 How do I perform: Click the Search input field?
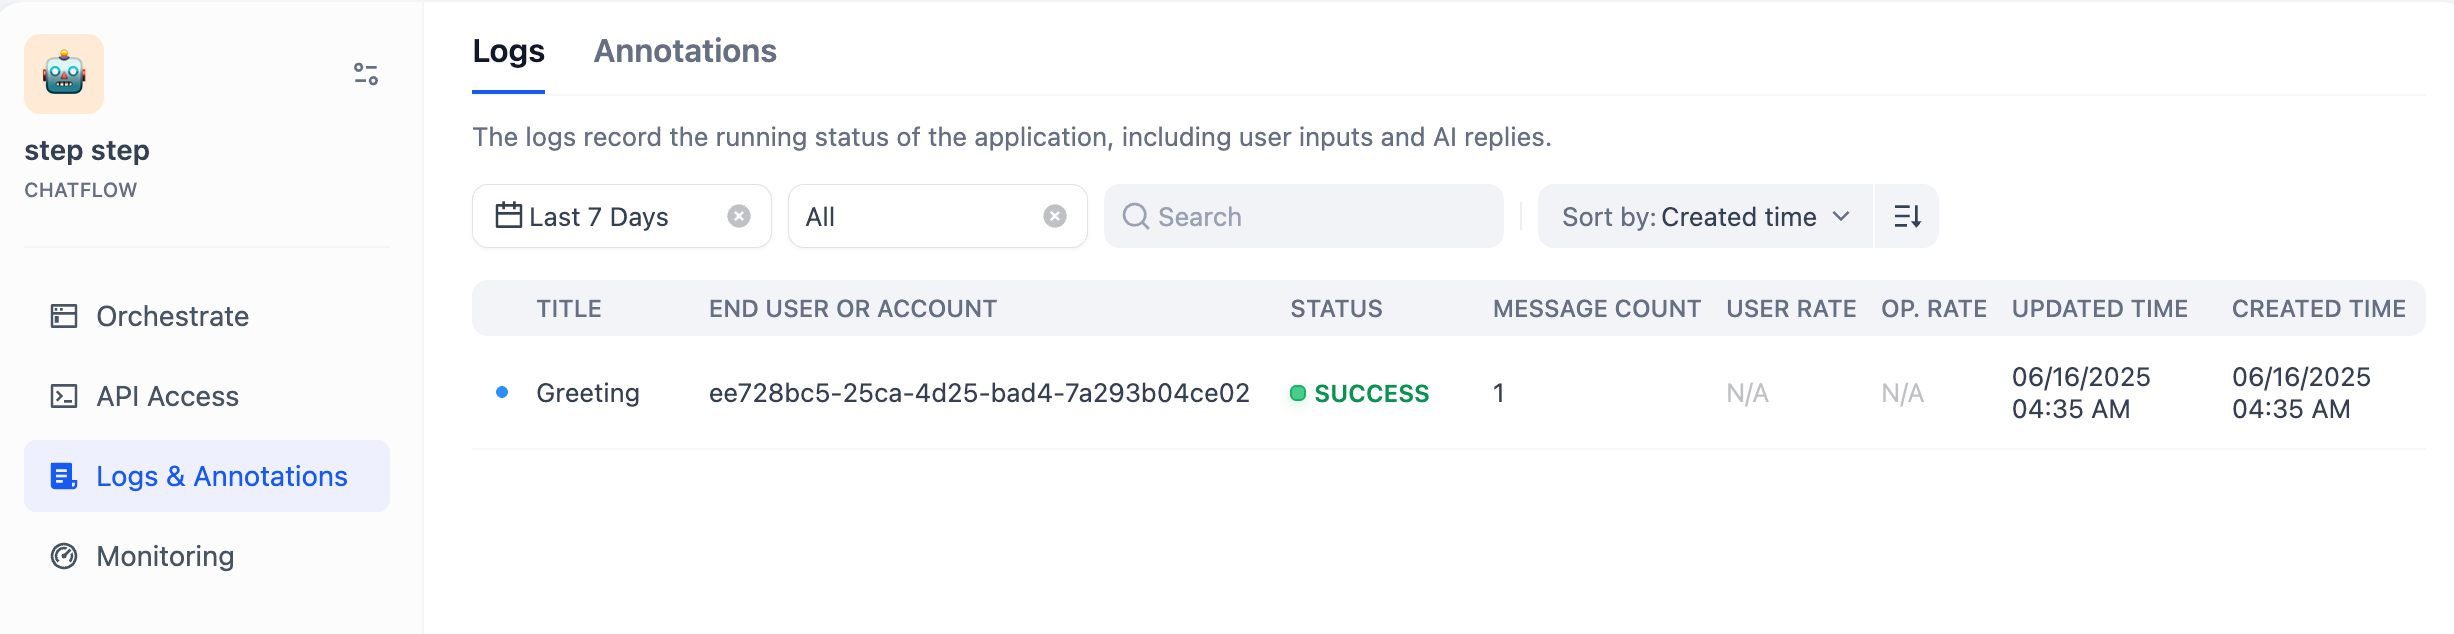click(x=1304, y=216)
